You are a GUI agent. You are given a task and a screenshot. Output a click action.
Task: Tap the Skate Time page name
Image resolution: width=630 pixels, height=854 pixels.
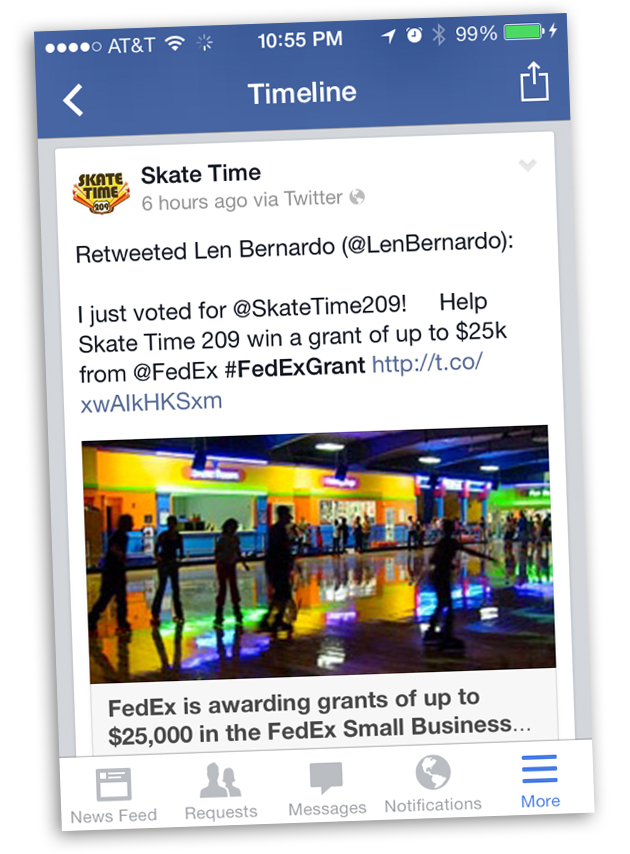[200, 175]
